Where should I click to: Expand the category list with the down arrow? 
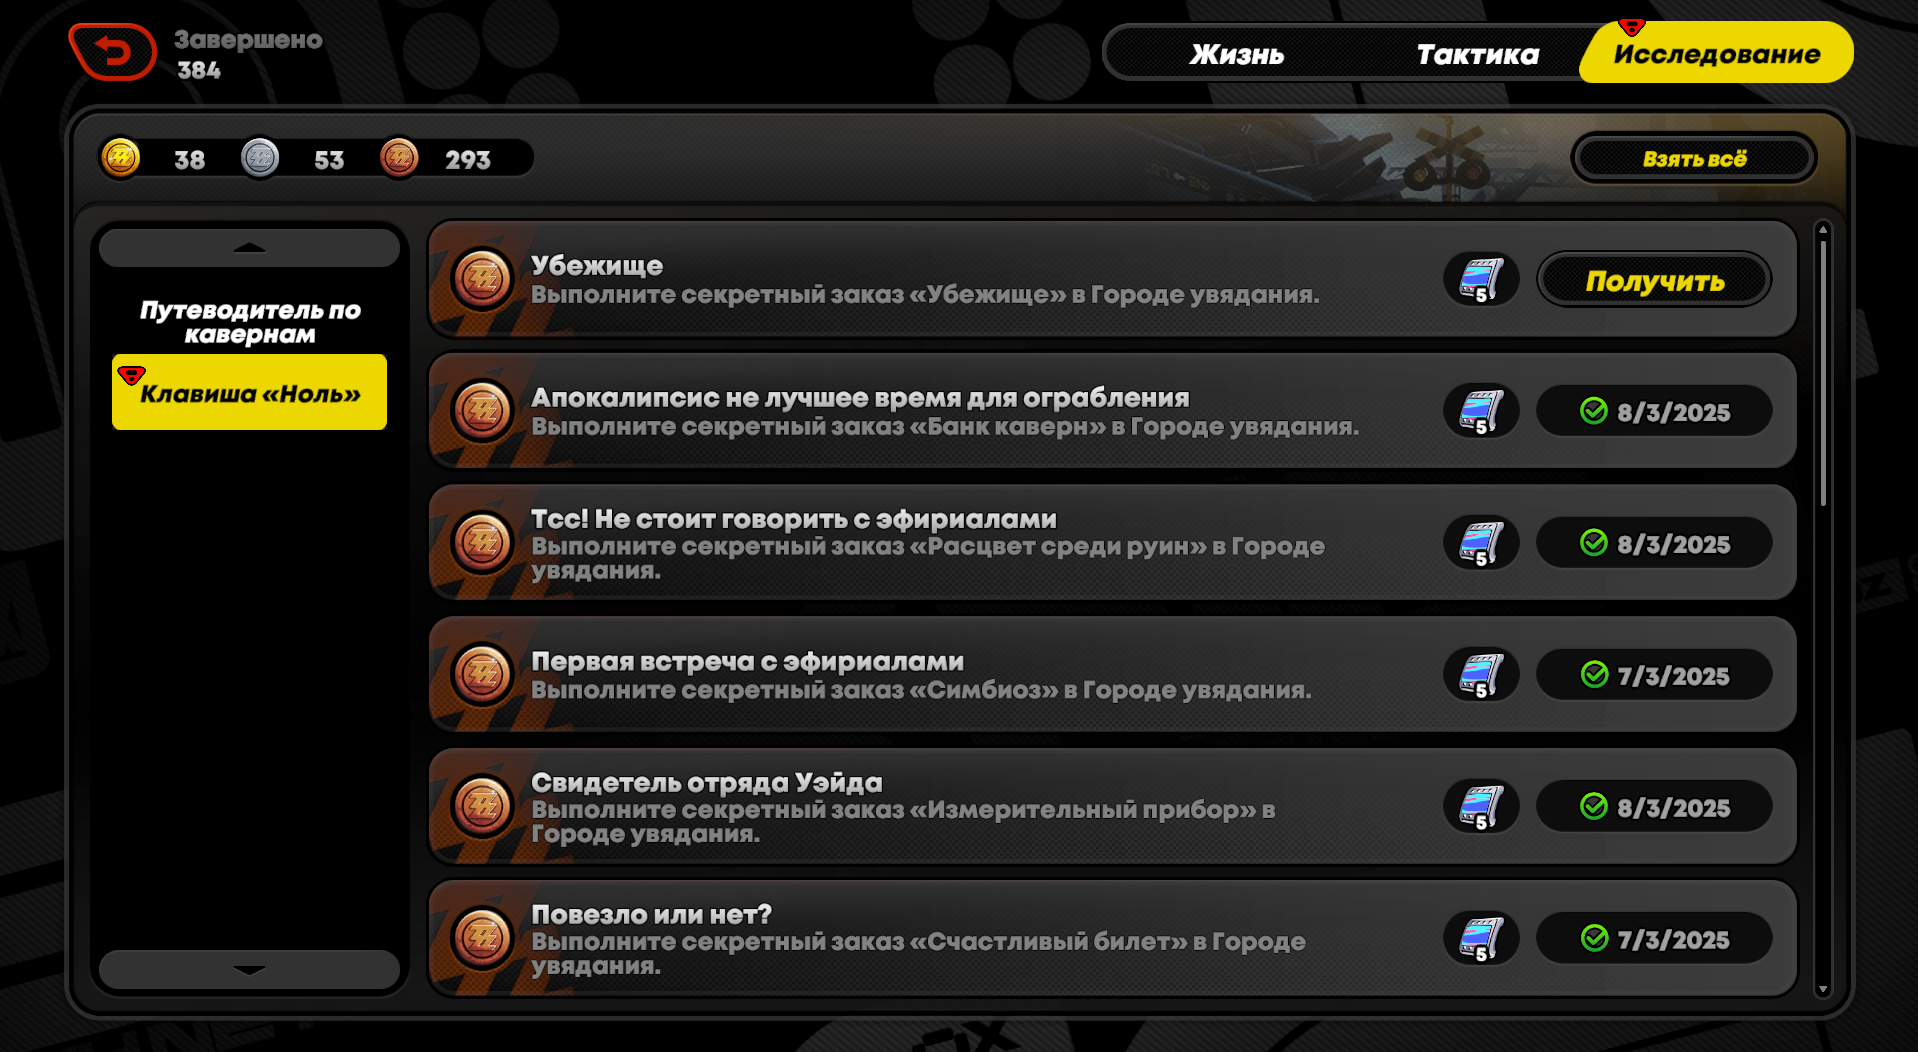(x=249, y=969)
